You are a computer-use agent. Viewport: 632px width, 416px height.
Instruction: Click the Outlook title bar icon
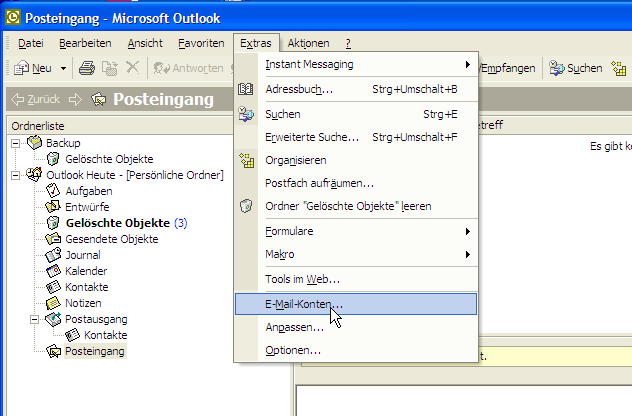point(13,17)
